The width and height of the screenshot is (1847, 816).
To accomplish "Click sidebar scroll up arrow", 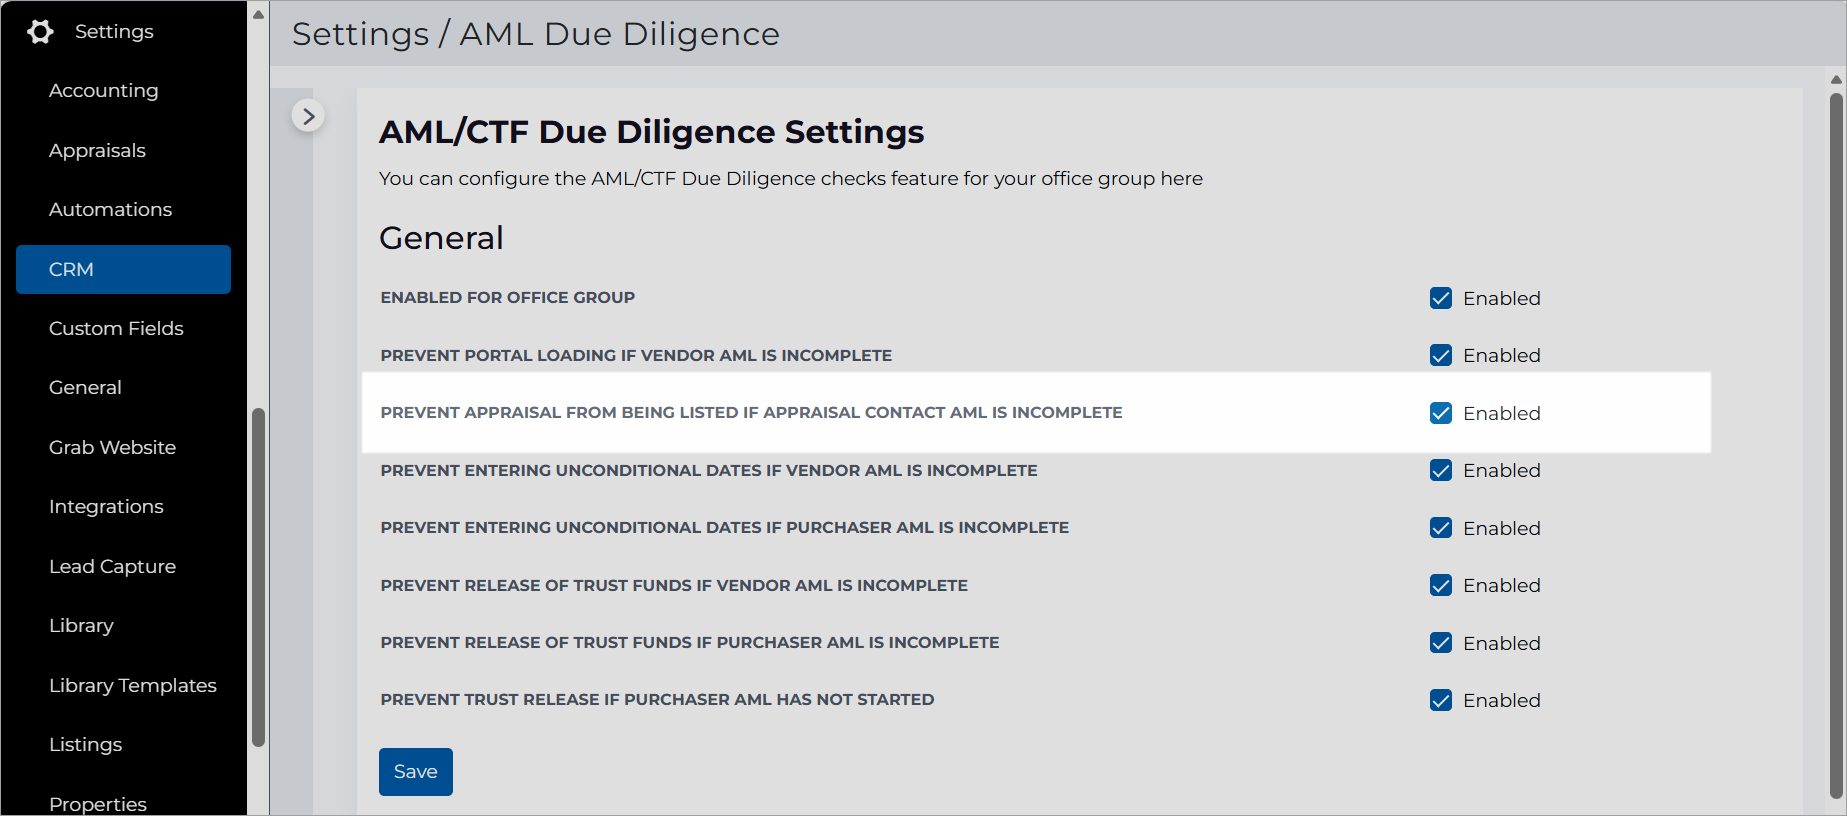I will tap(258, 14).
